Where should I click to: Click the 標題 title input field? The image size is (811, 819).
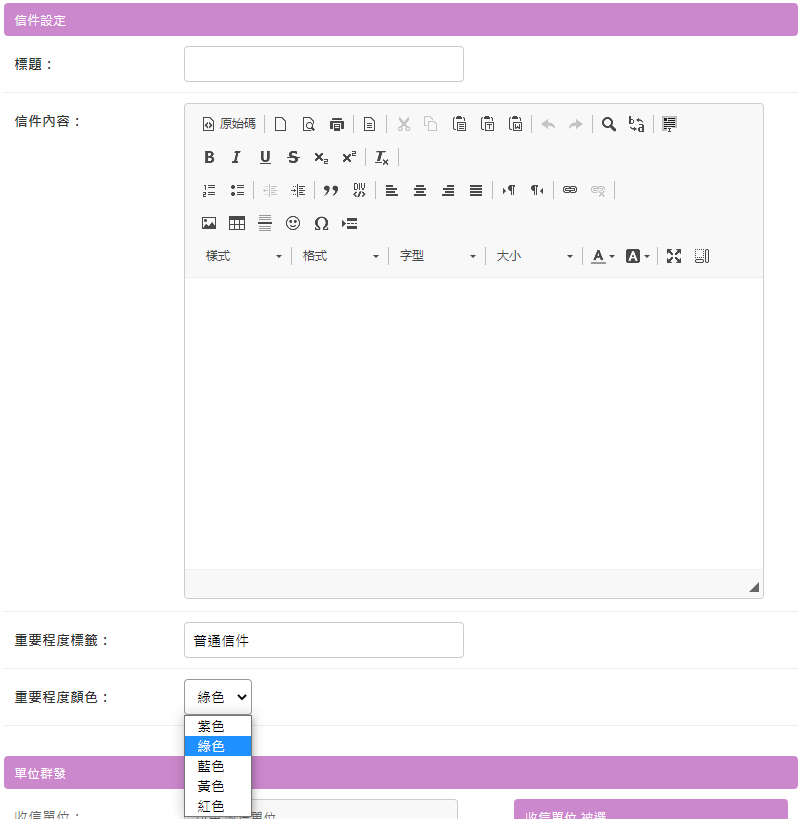(324, 64)
